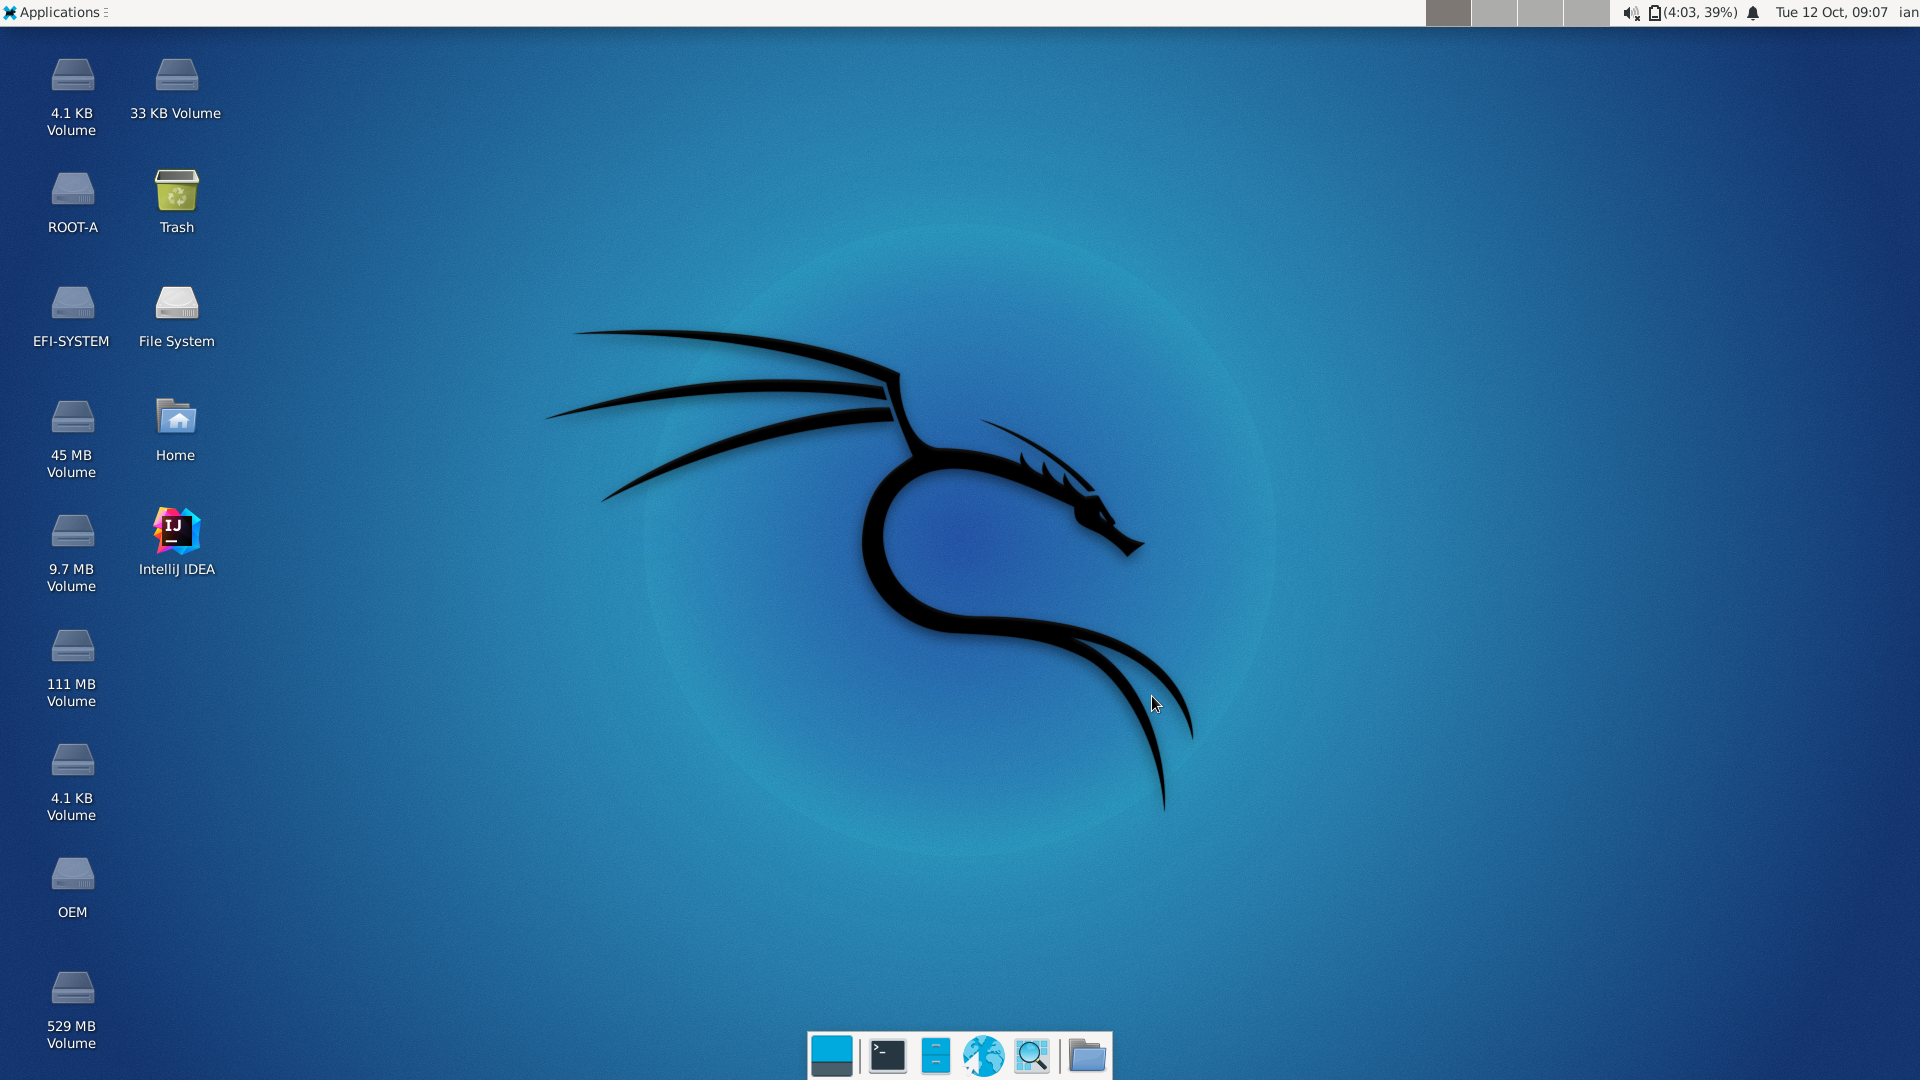This screenshot has width=1920, height=1080.
Task: Open the File System desktop icon
Action: point(176,316)
